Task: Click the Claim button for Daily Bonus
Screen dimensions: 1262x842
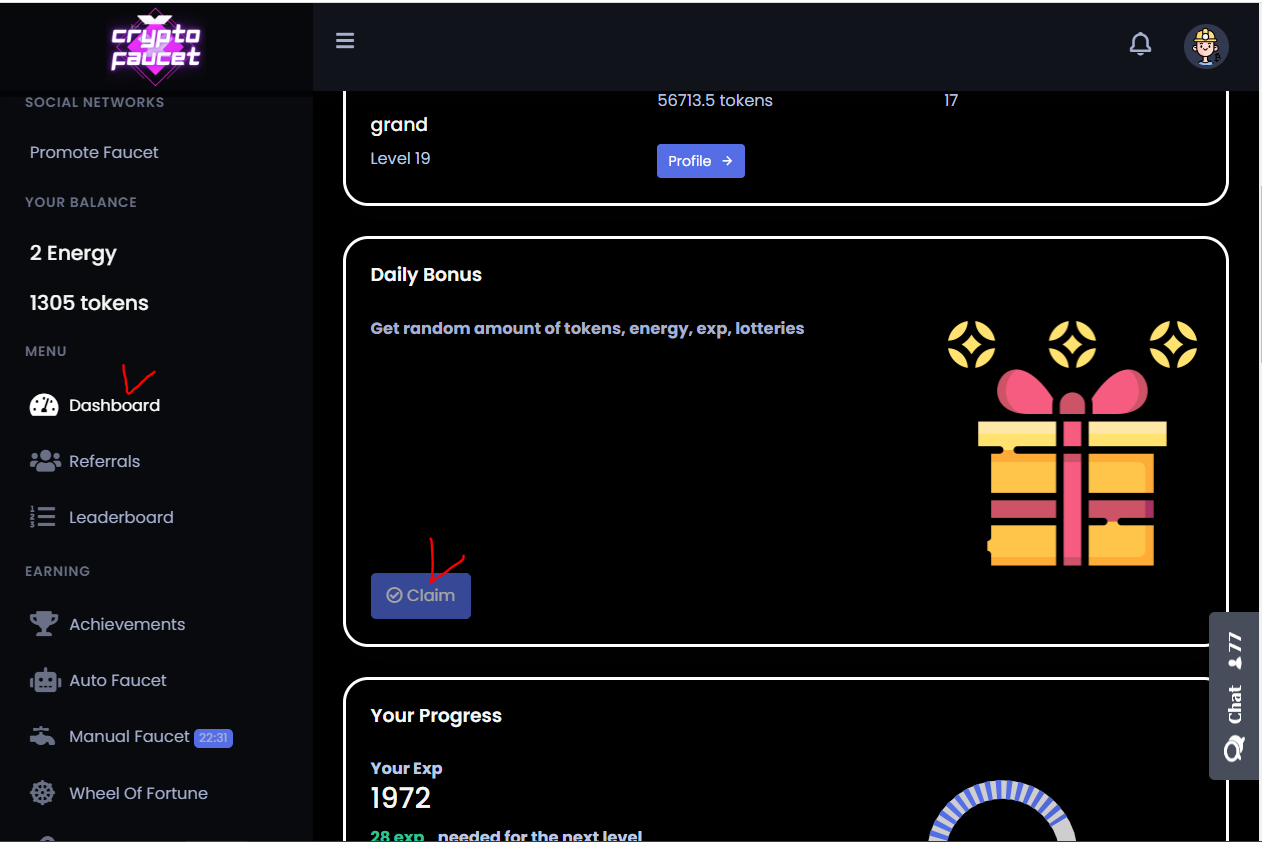Action: tap(420, 595)
